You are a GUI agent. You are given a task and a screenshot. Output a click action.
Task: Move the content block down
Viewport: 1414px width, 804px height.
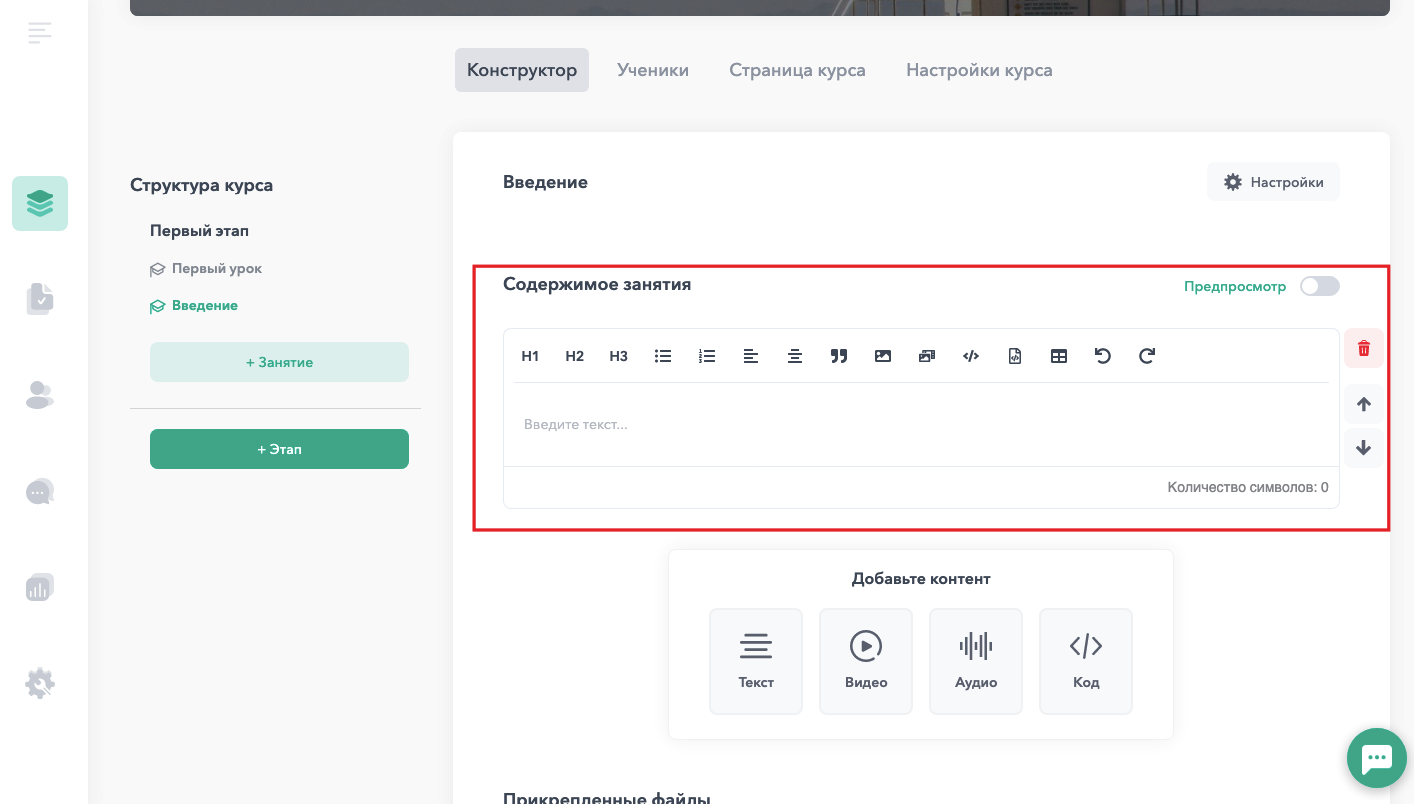point(1364,448)
